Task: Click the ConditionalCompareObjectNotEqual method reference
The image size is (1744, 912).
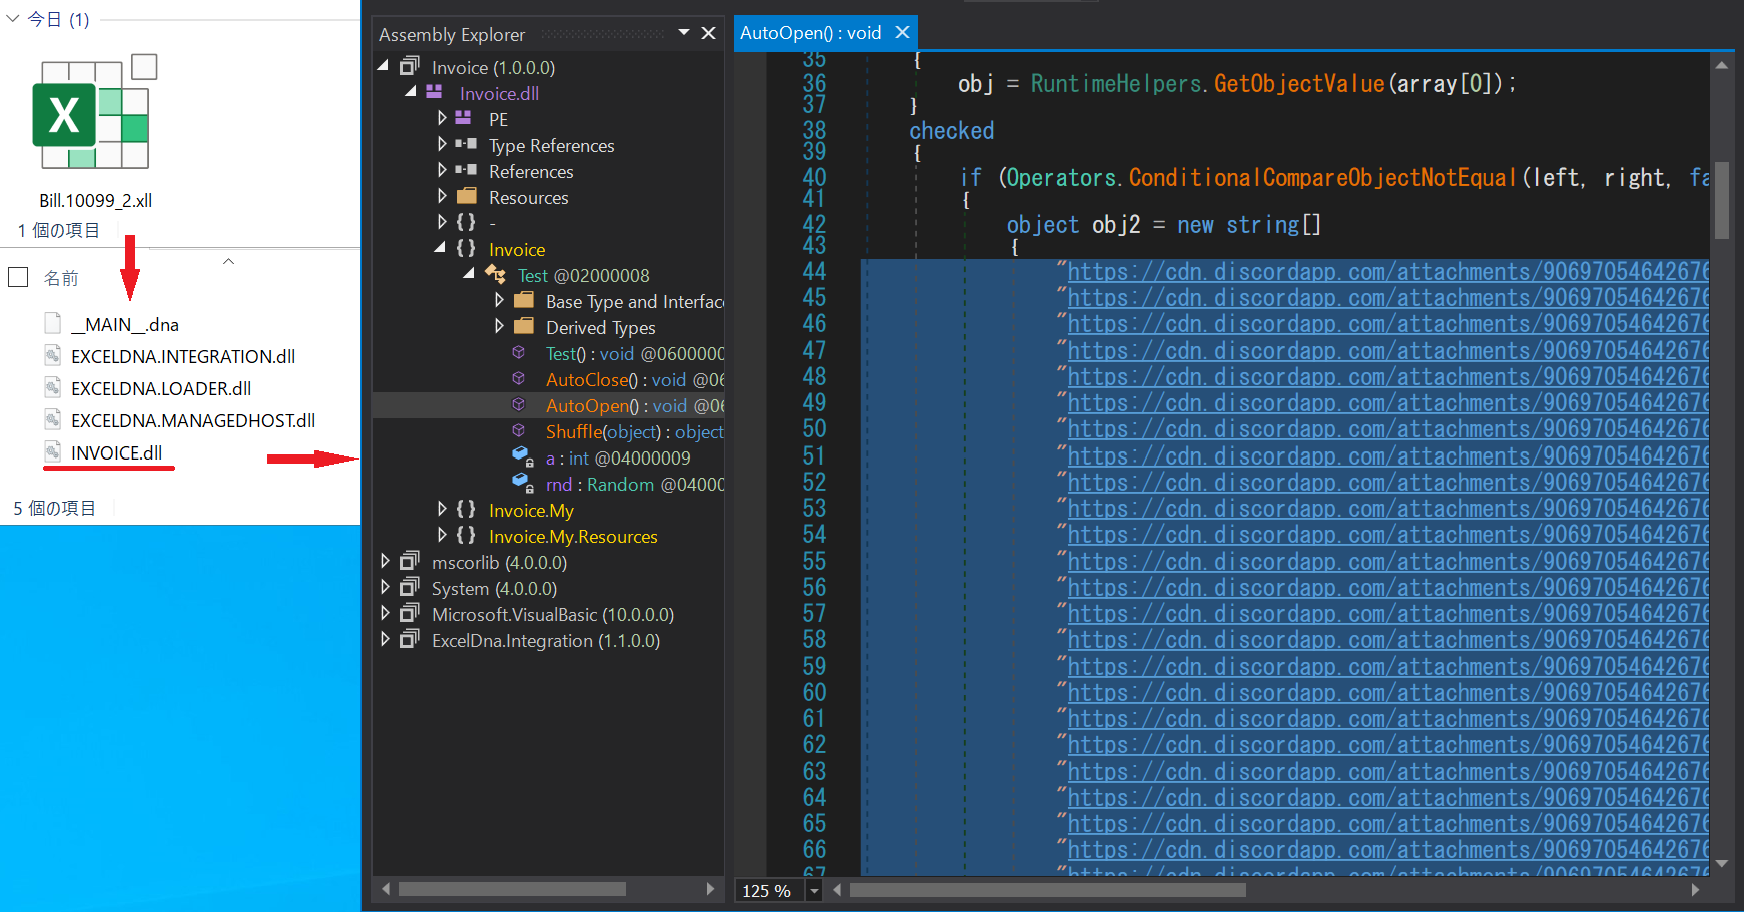Action: click(x=1324, y=177)
